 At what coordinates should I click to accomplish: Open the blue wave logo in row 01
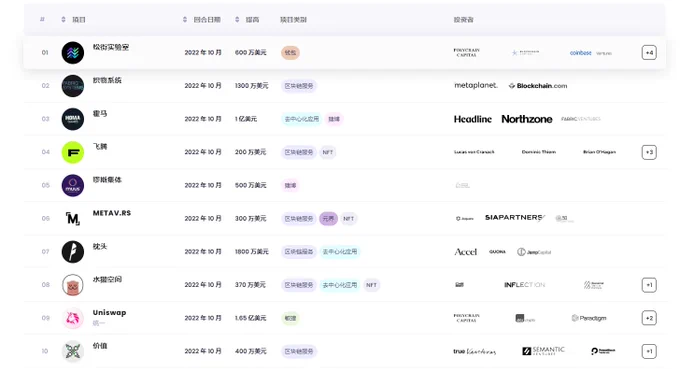point(72,52)
